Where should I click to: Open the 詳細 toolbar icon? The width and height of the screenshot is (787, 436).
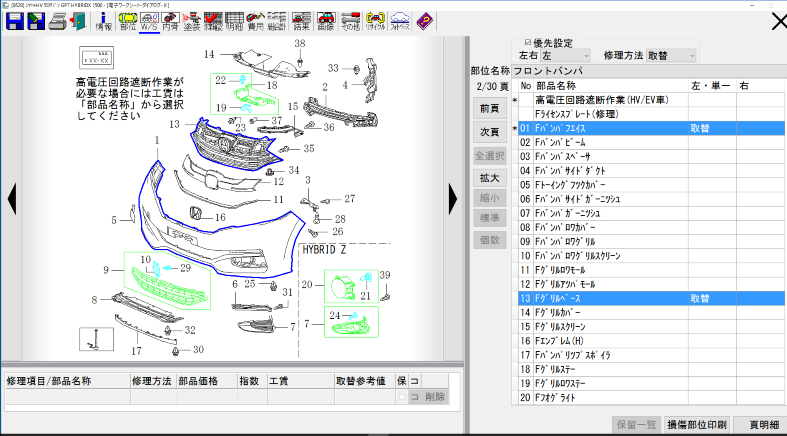point(213,22)
